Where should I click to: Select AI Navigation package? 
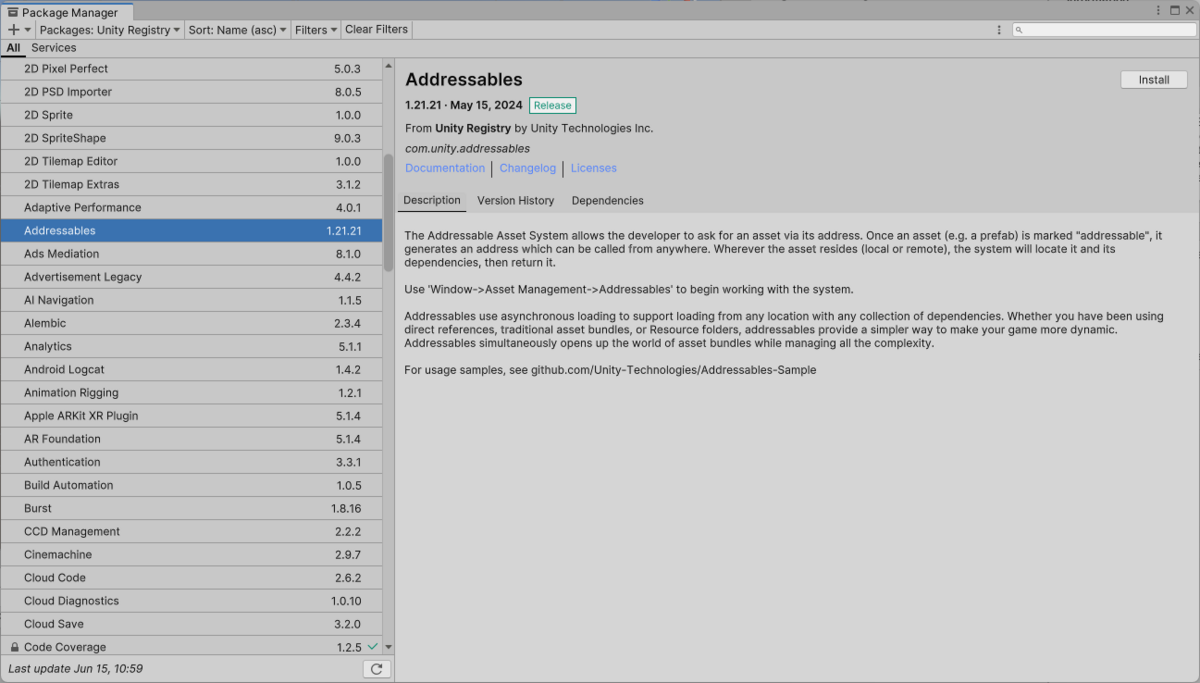tap(191, 300)
